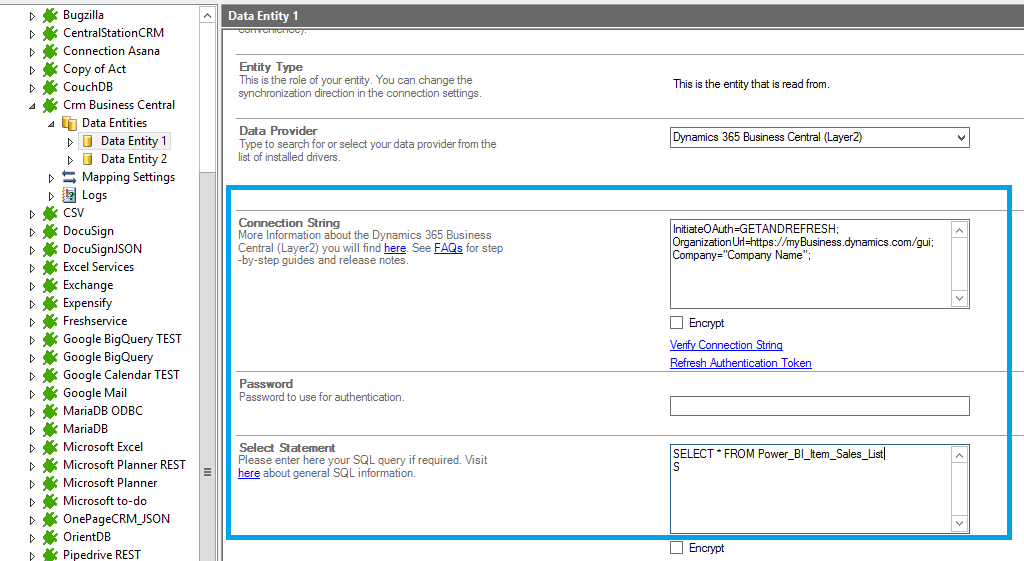
Task: Click the Crm Business Central connection icon
Action: [50, 105]
